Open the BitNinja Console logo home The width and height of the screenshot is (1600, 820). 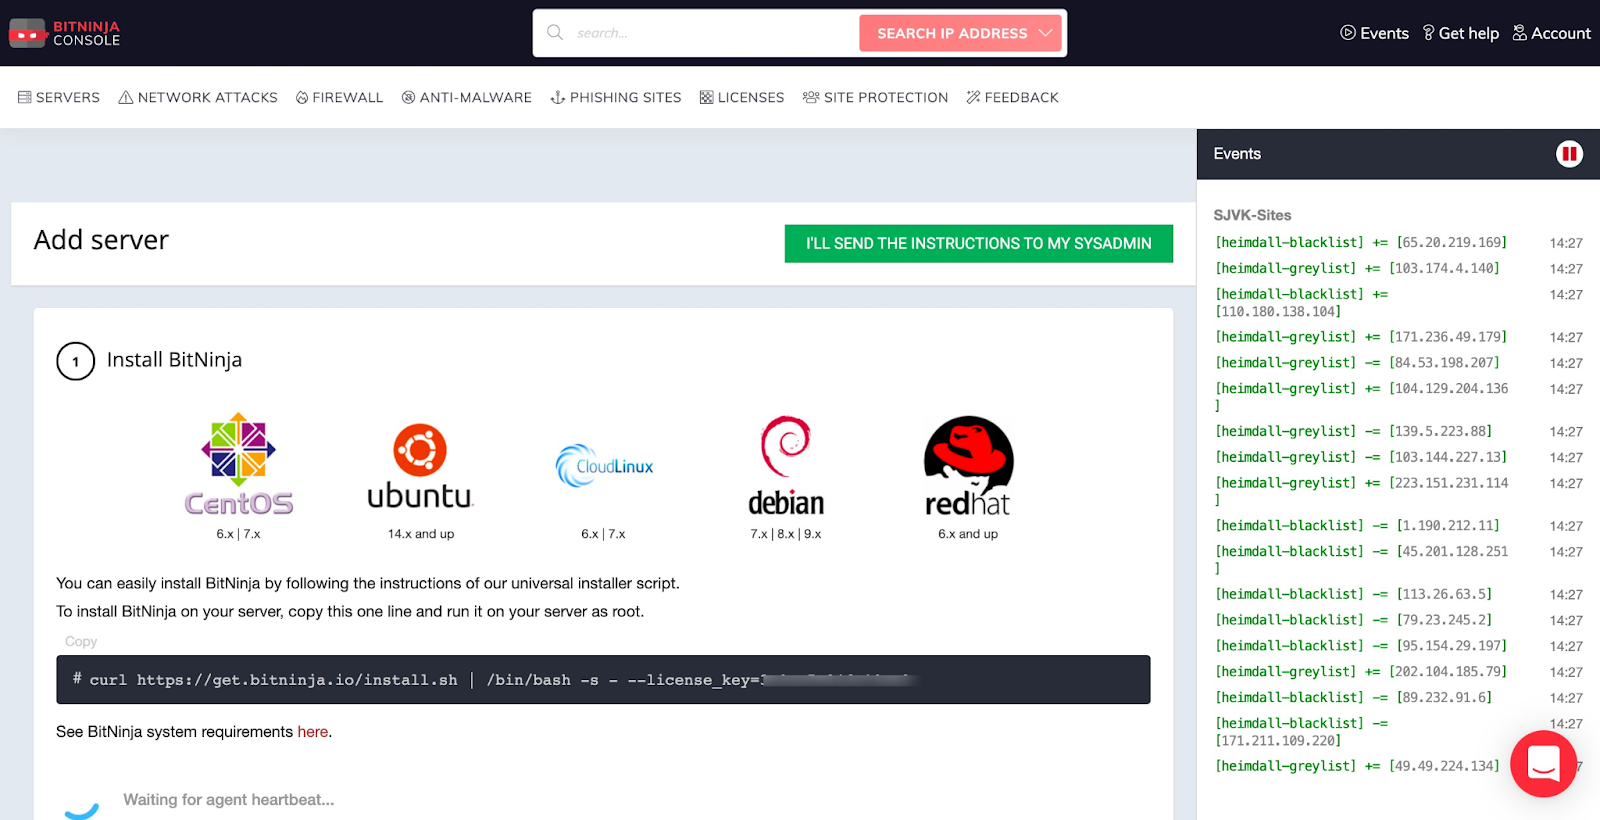pyautogui.click(x=65, y=33)
